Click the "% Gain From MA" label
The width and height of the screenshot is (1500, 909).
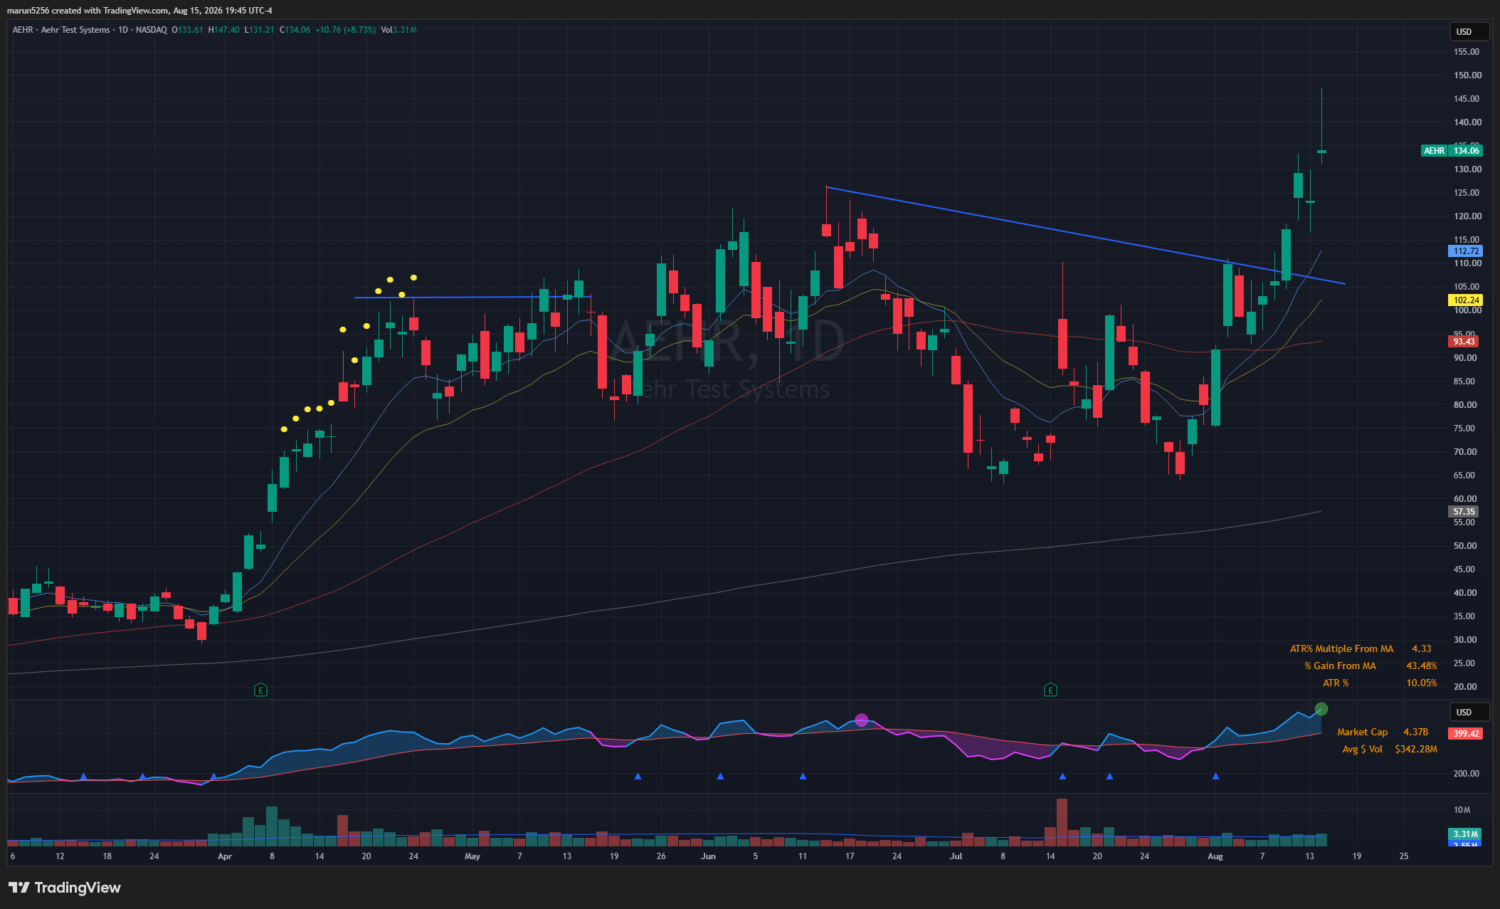[x=1340, y=666]
